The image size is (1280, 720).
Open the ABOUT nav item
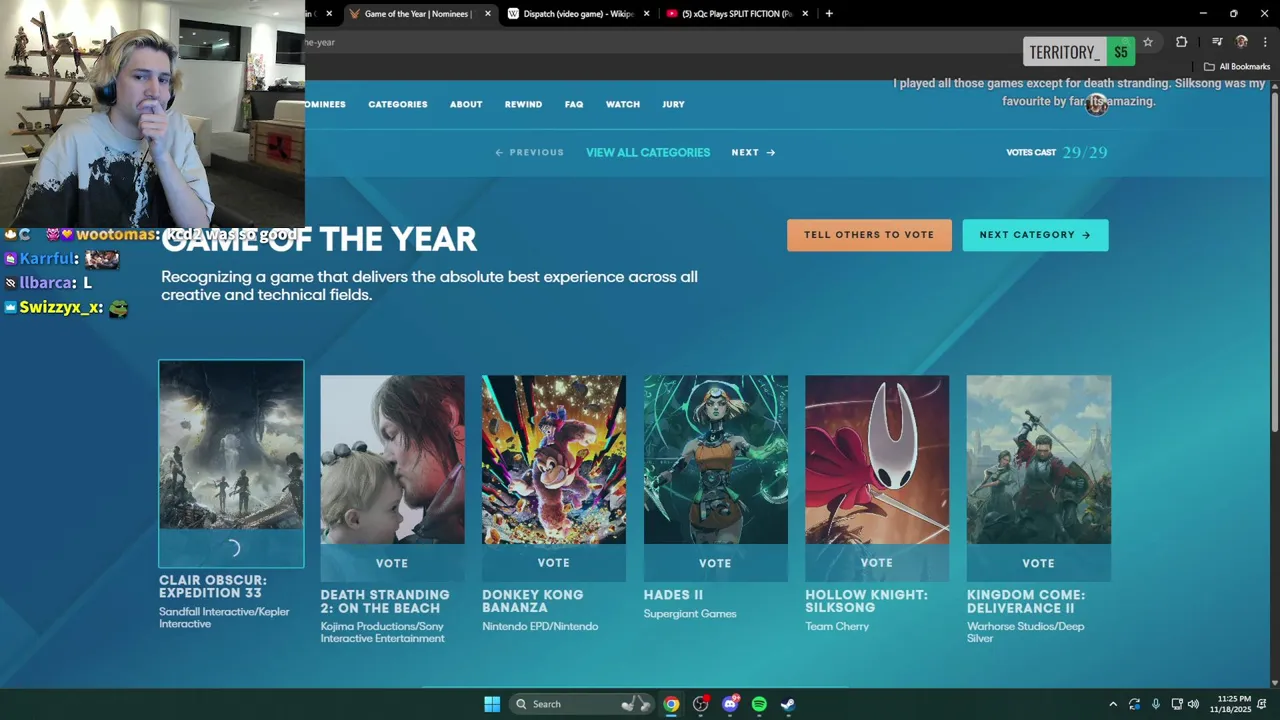pos(466,104)
